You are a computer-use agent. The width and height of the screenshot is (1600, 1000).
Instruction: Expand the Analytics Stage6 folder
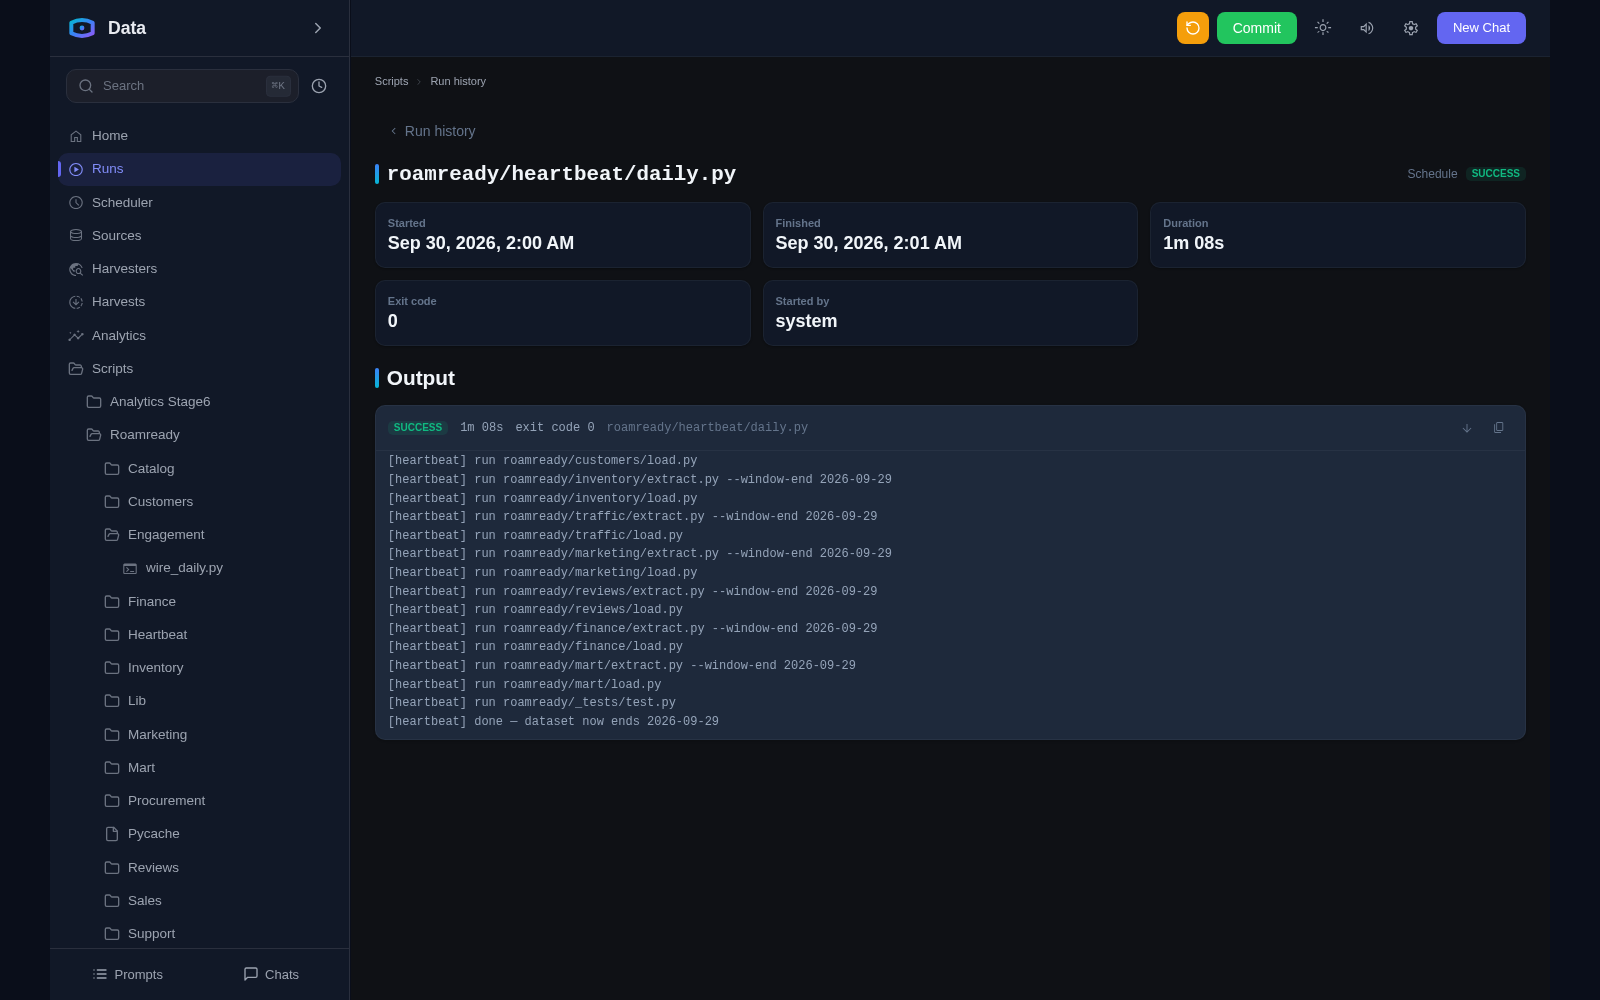208,402
